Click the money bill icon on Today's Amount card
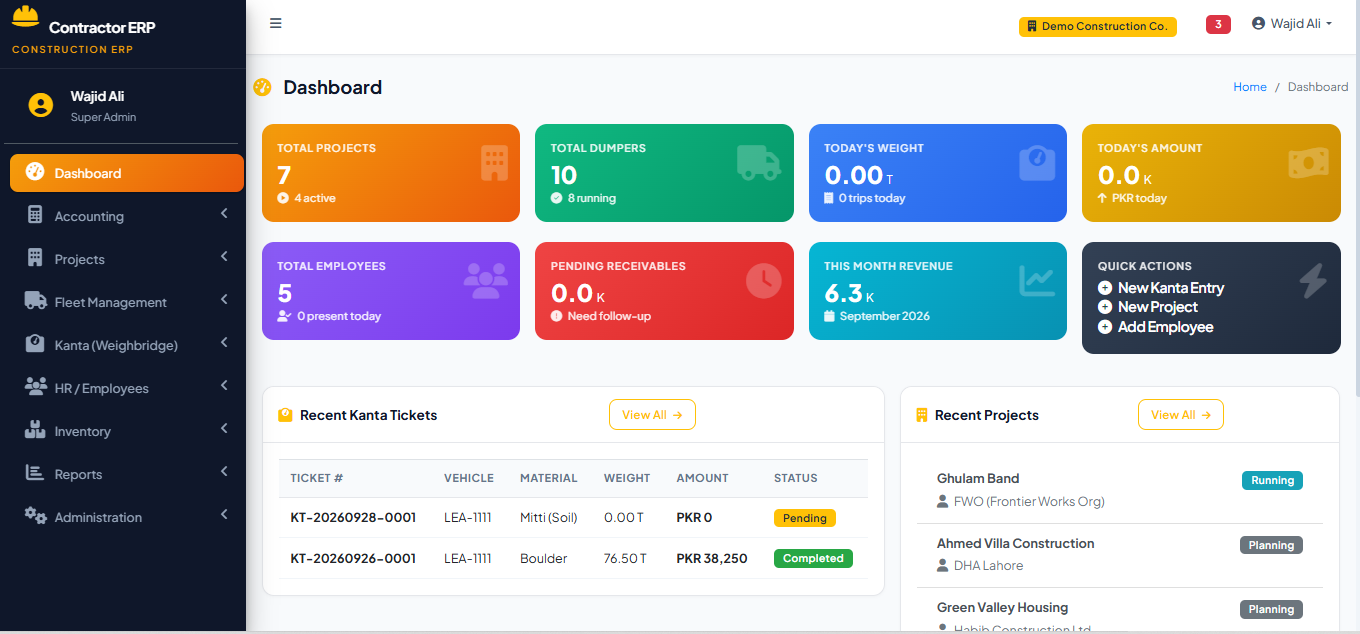1360x634 pixels. [1308, 163]
